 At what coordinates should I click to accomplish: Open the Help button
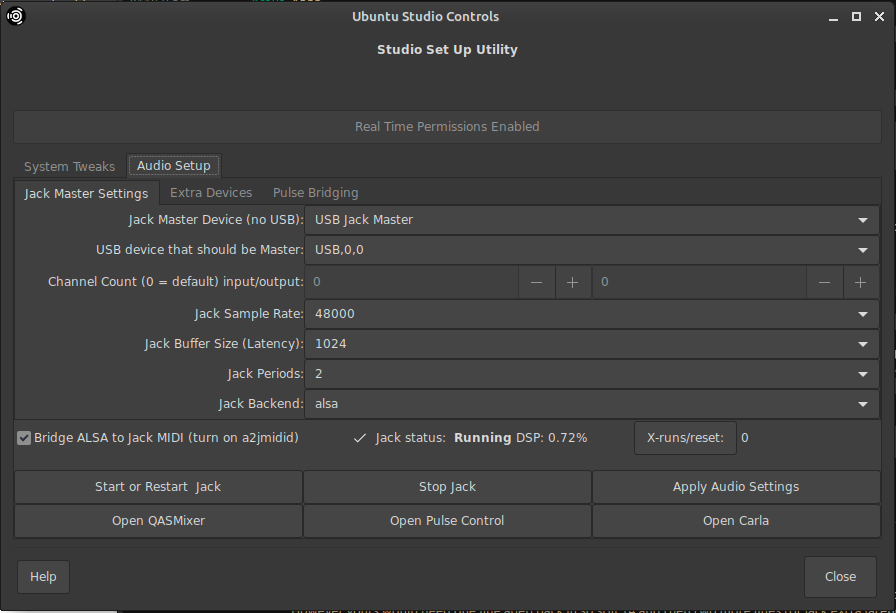pos(43,577)
